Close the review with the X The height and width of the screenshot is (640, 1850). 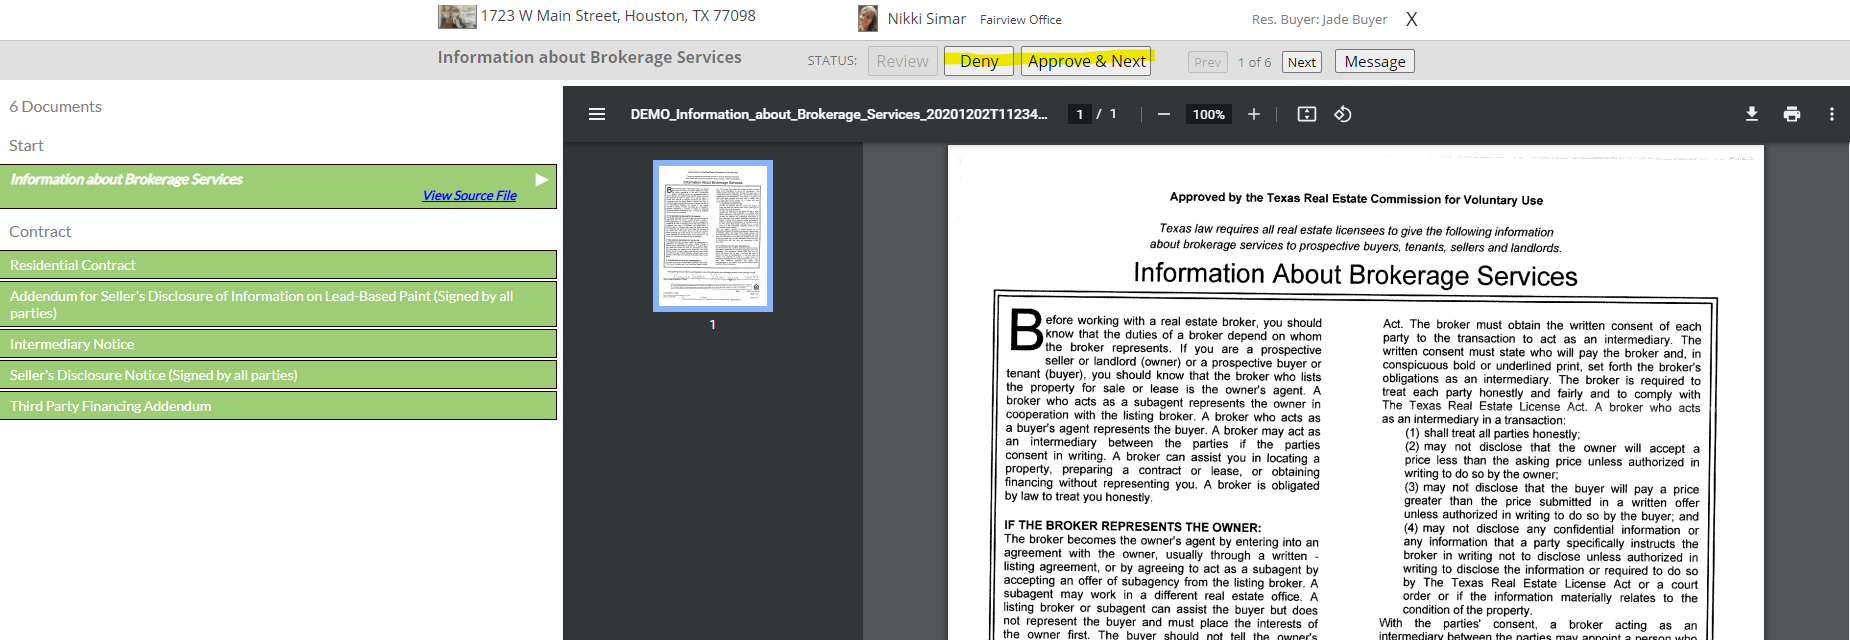pyautogui.click(x=1411, y=19)
